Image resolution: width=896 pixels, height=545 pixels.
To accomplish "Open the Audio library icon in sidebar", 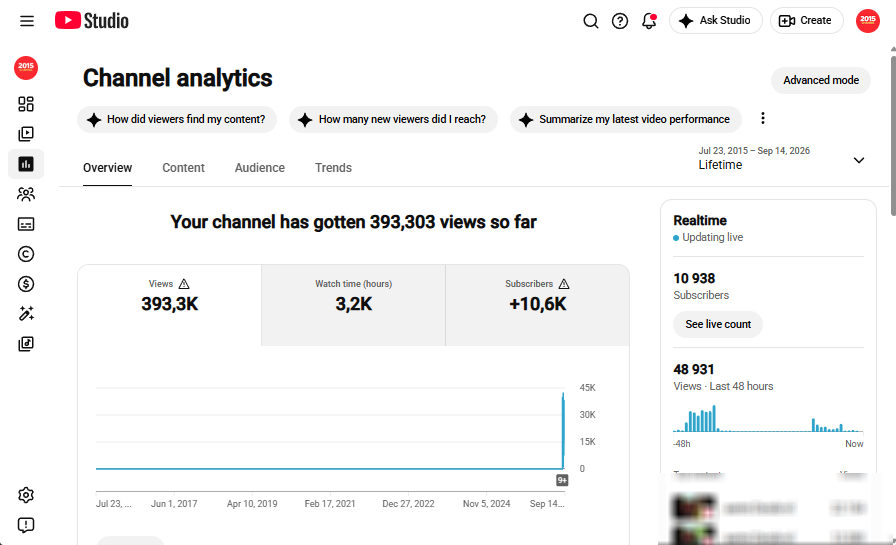I will coord(26,343).
